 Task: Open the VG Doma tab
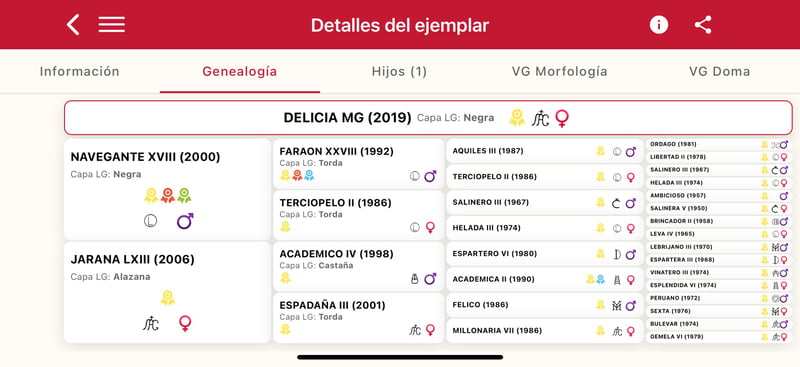pyautogui.click(x=719, y=71)
